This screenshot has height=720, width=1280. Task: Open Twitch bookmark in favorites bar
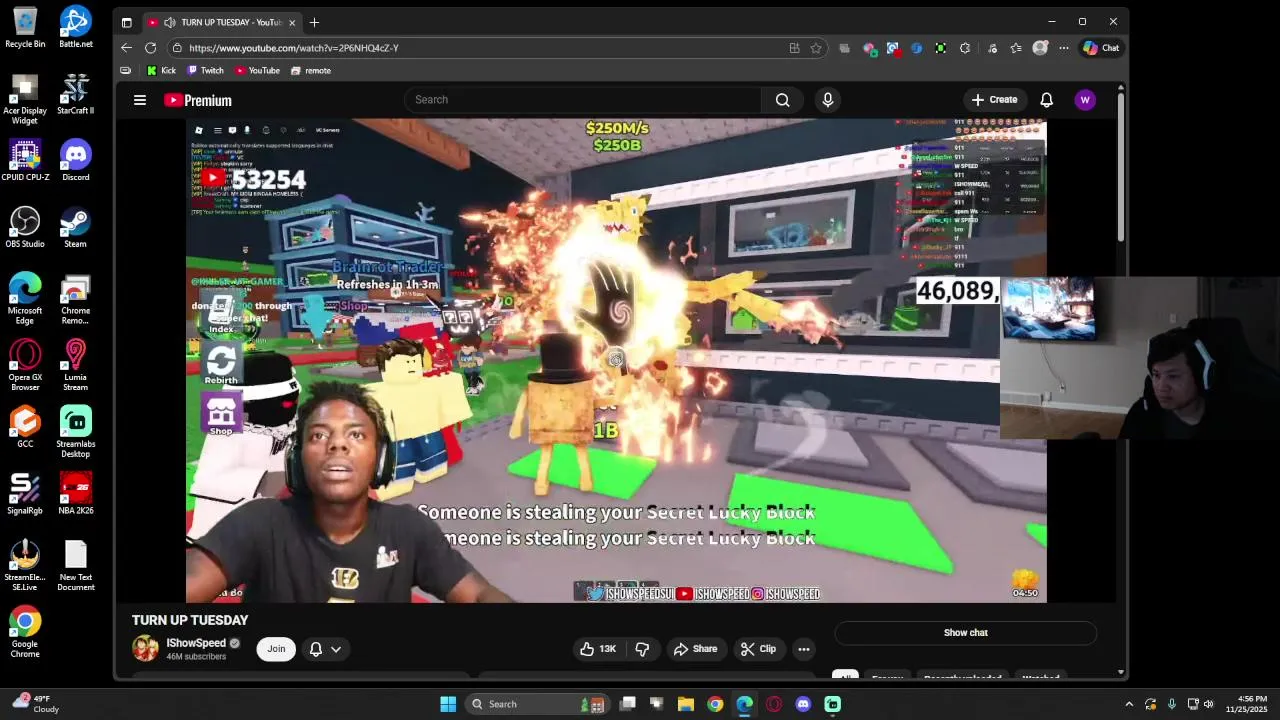pos(205,71)
